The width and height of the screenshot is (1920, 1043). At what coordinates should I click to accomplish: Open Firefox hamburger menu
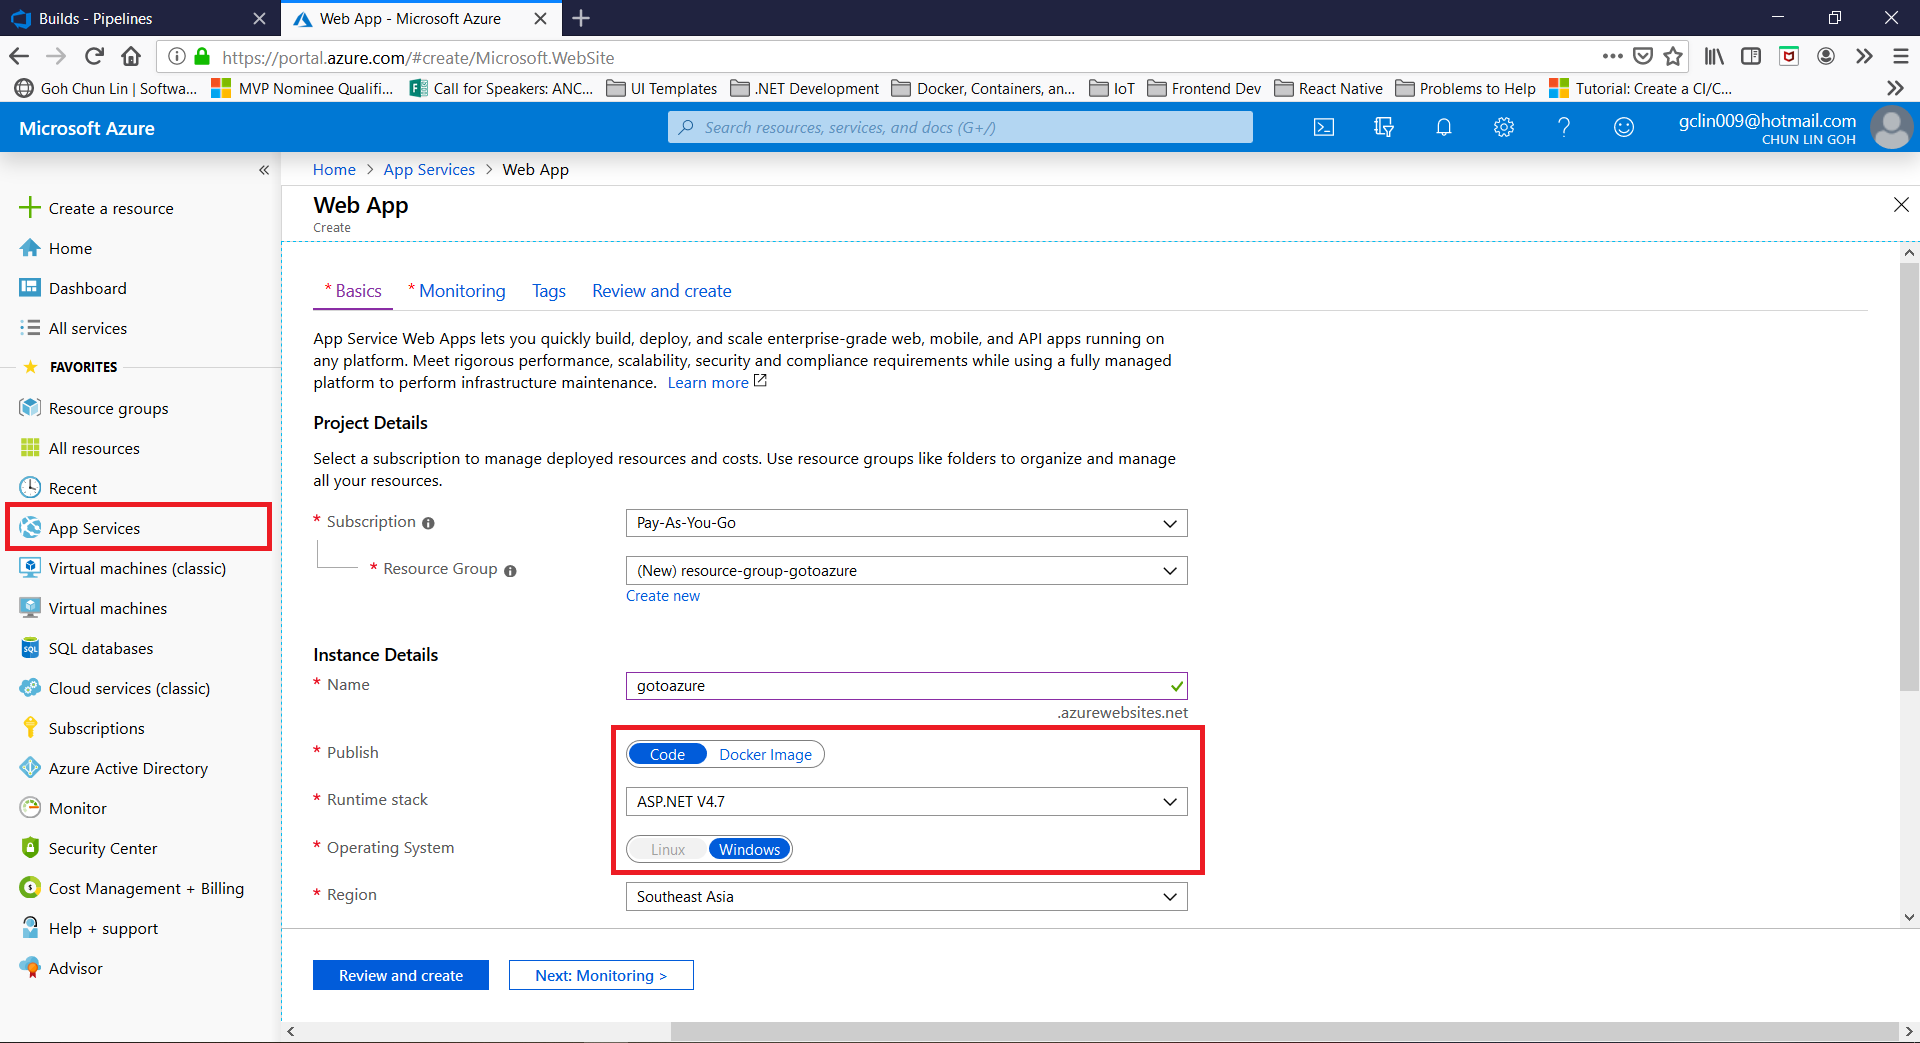1901,57
